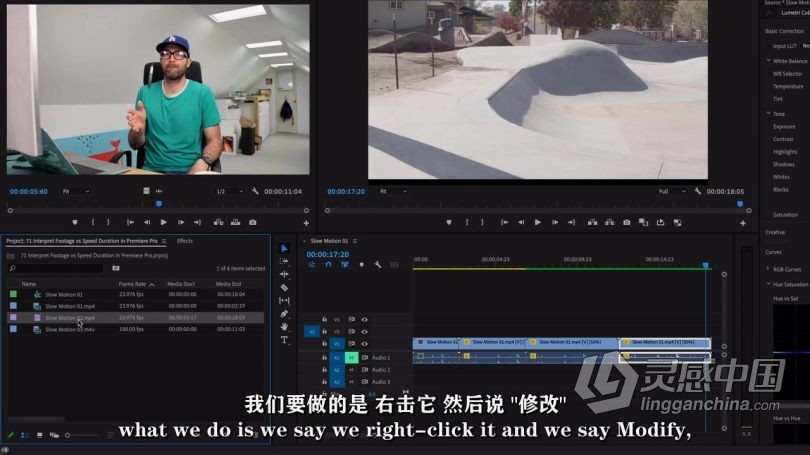The height and width of the screenshot is (455, 810).
Task: Step forward one frame in Program monitor
Action: [x=555, y=222]
